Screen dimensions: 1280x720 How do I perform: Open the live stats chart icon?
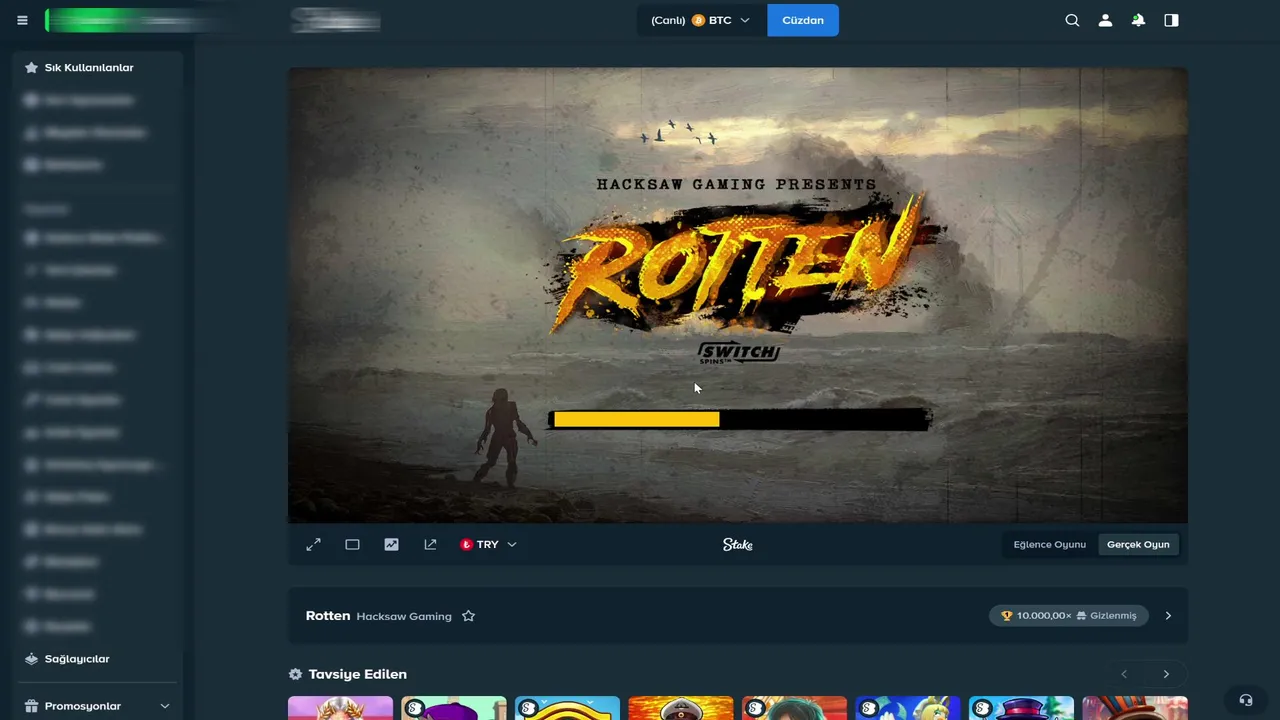391,544
